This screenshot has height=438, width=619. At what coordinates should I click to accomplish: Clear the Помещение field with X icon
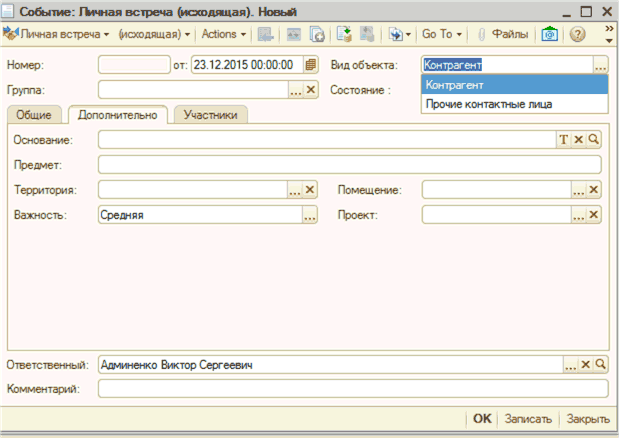click(593, 190)
